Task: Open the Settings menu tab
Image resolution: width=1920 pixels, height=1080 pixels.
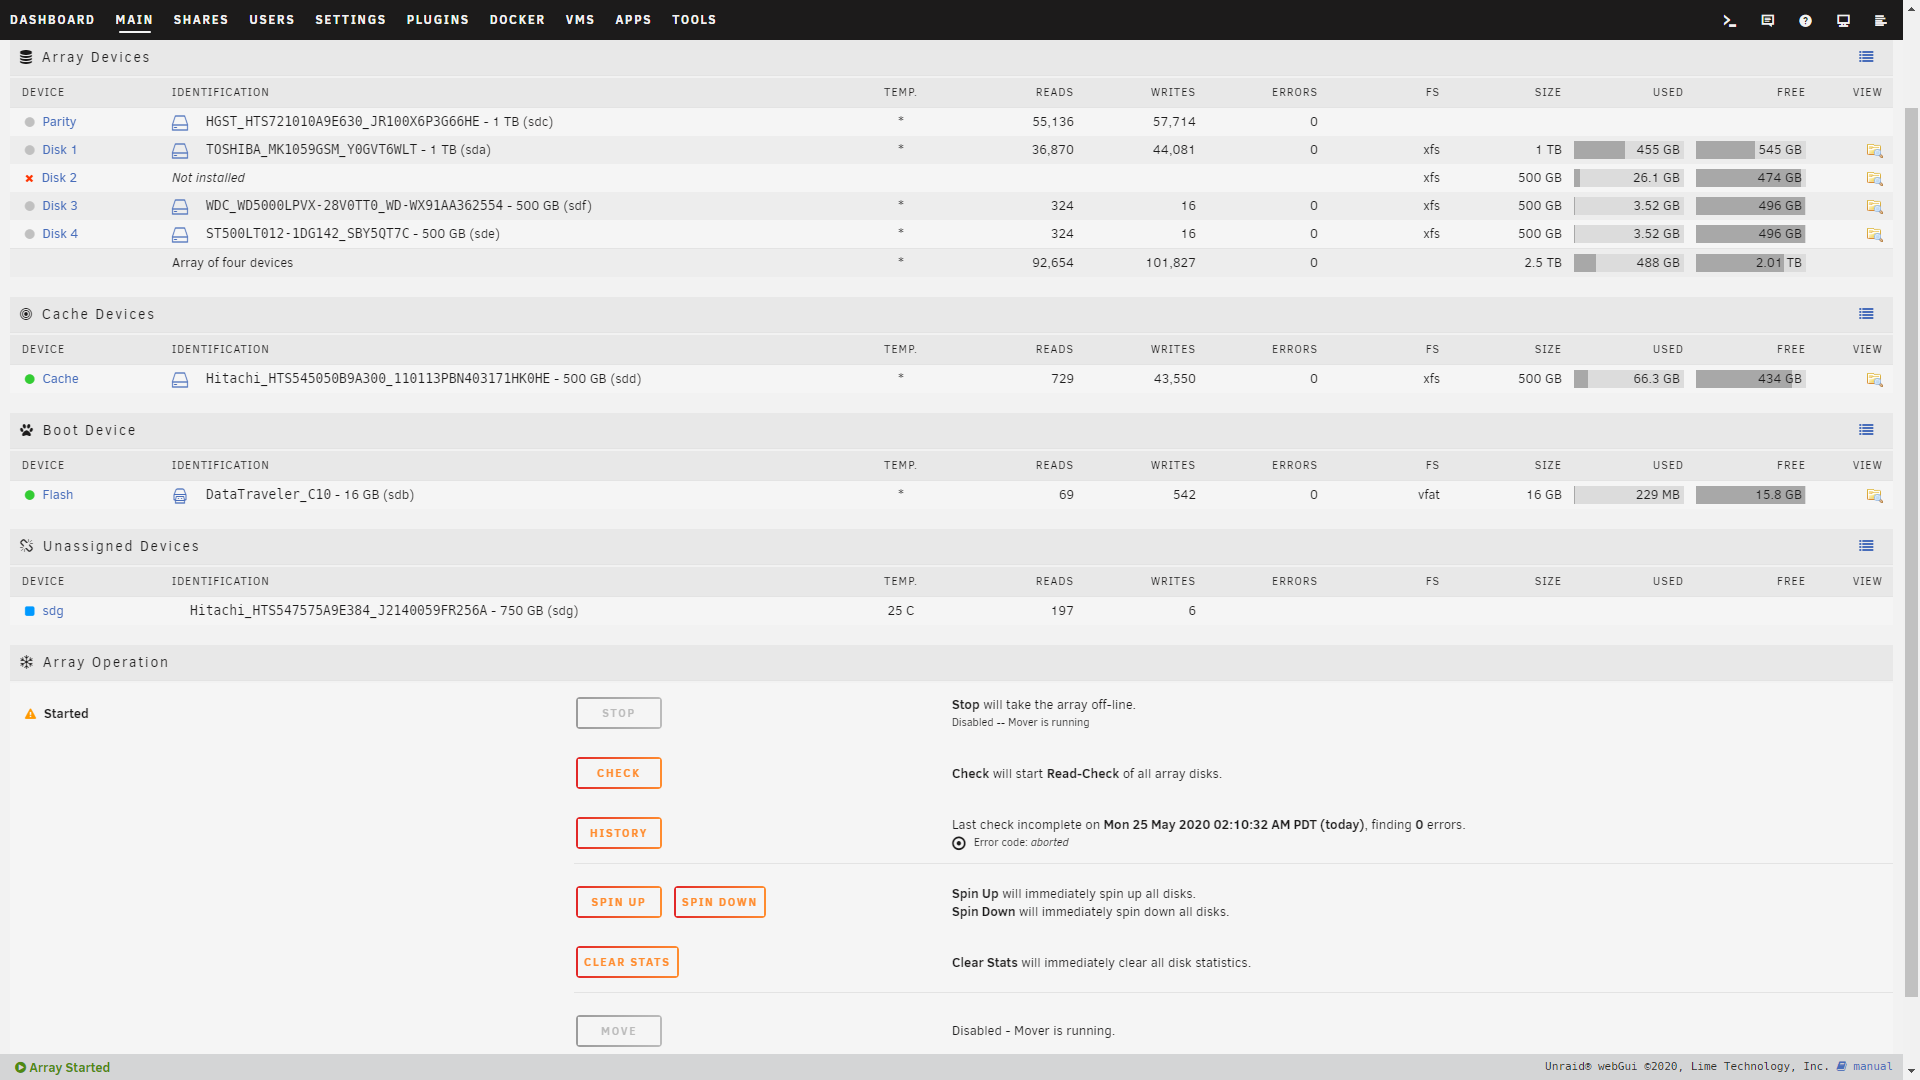Action: pyautogui.click(x=350, y=20)
